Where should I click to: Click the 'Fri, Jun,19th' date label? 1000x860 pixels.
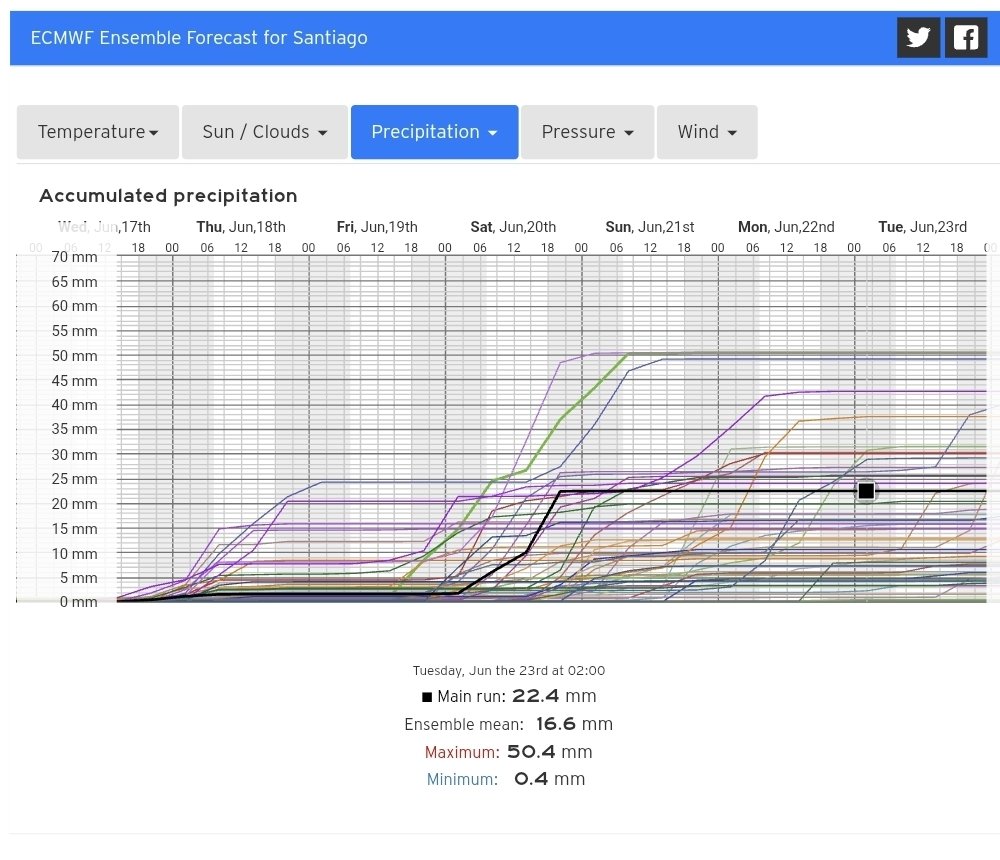(x=377, y=227)
